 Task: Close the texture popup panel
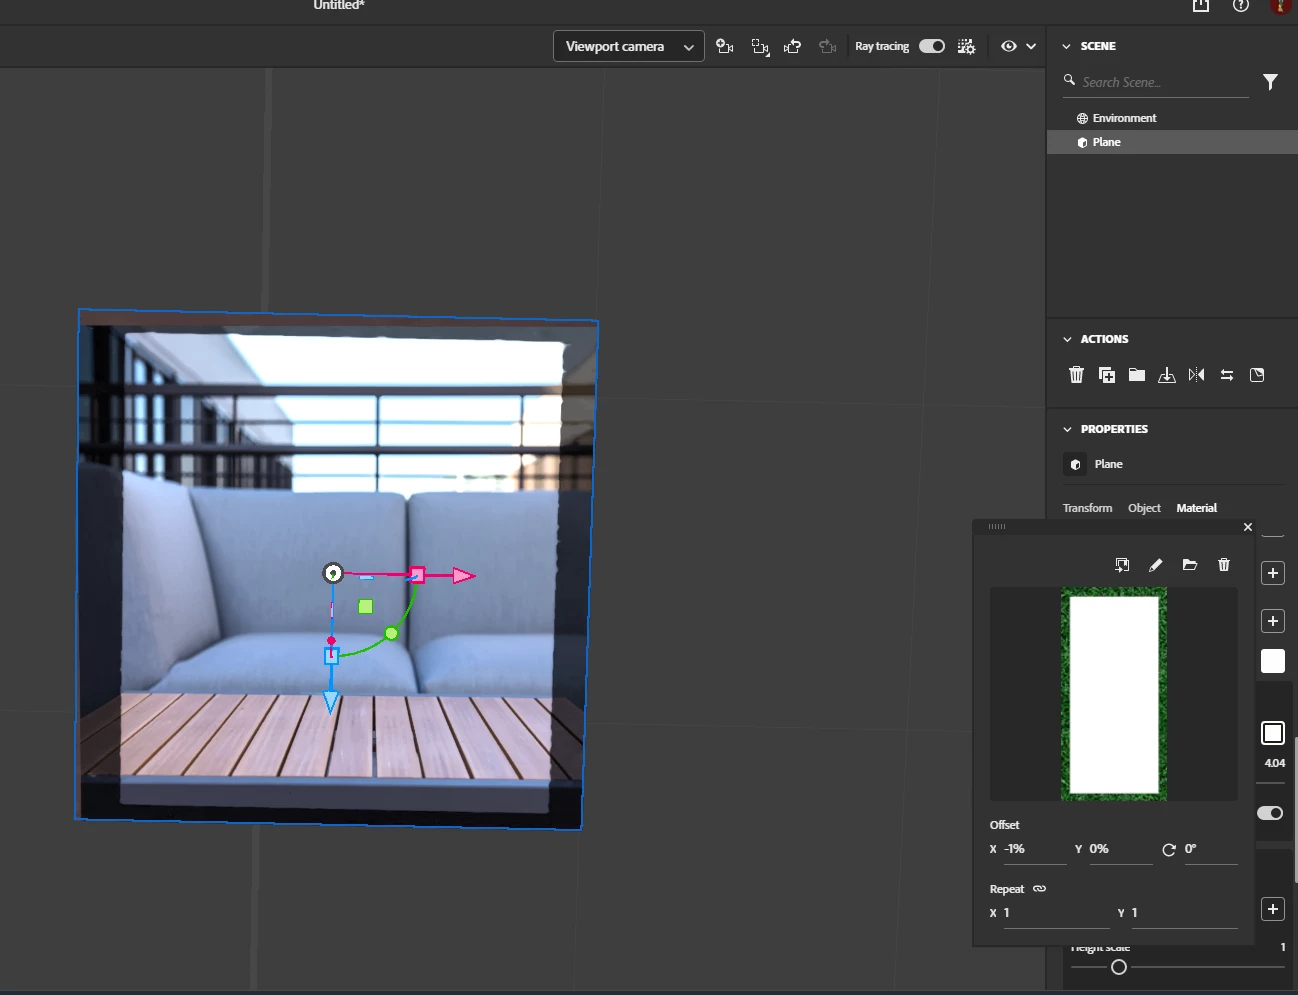(x=1248, y=527)
